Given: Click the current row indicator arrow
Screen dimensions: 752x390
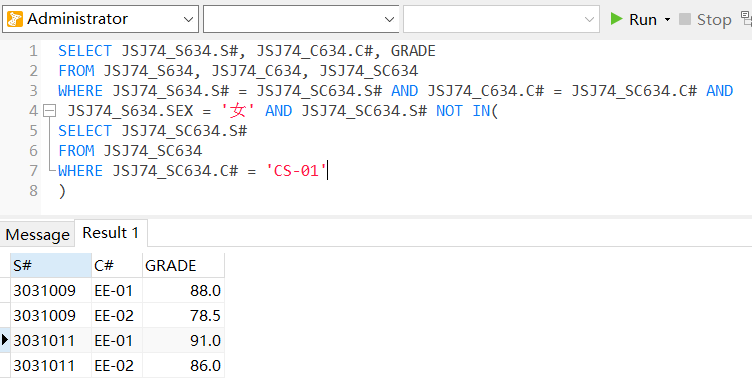Looking at the screenshot, I should [x=5, y=340].
